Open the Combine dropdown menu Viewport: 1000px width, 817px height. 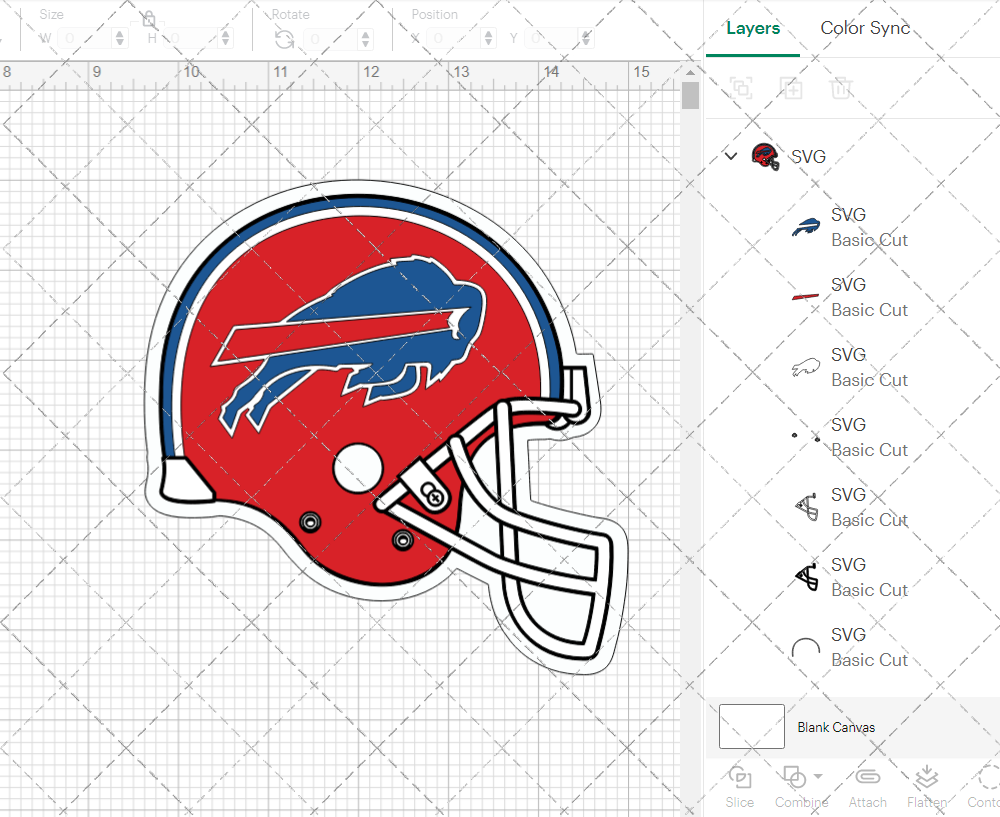click(818, 776)
